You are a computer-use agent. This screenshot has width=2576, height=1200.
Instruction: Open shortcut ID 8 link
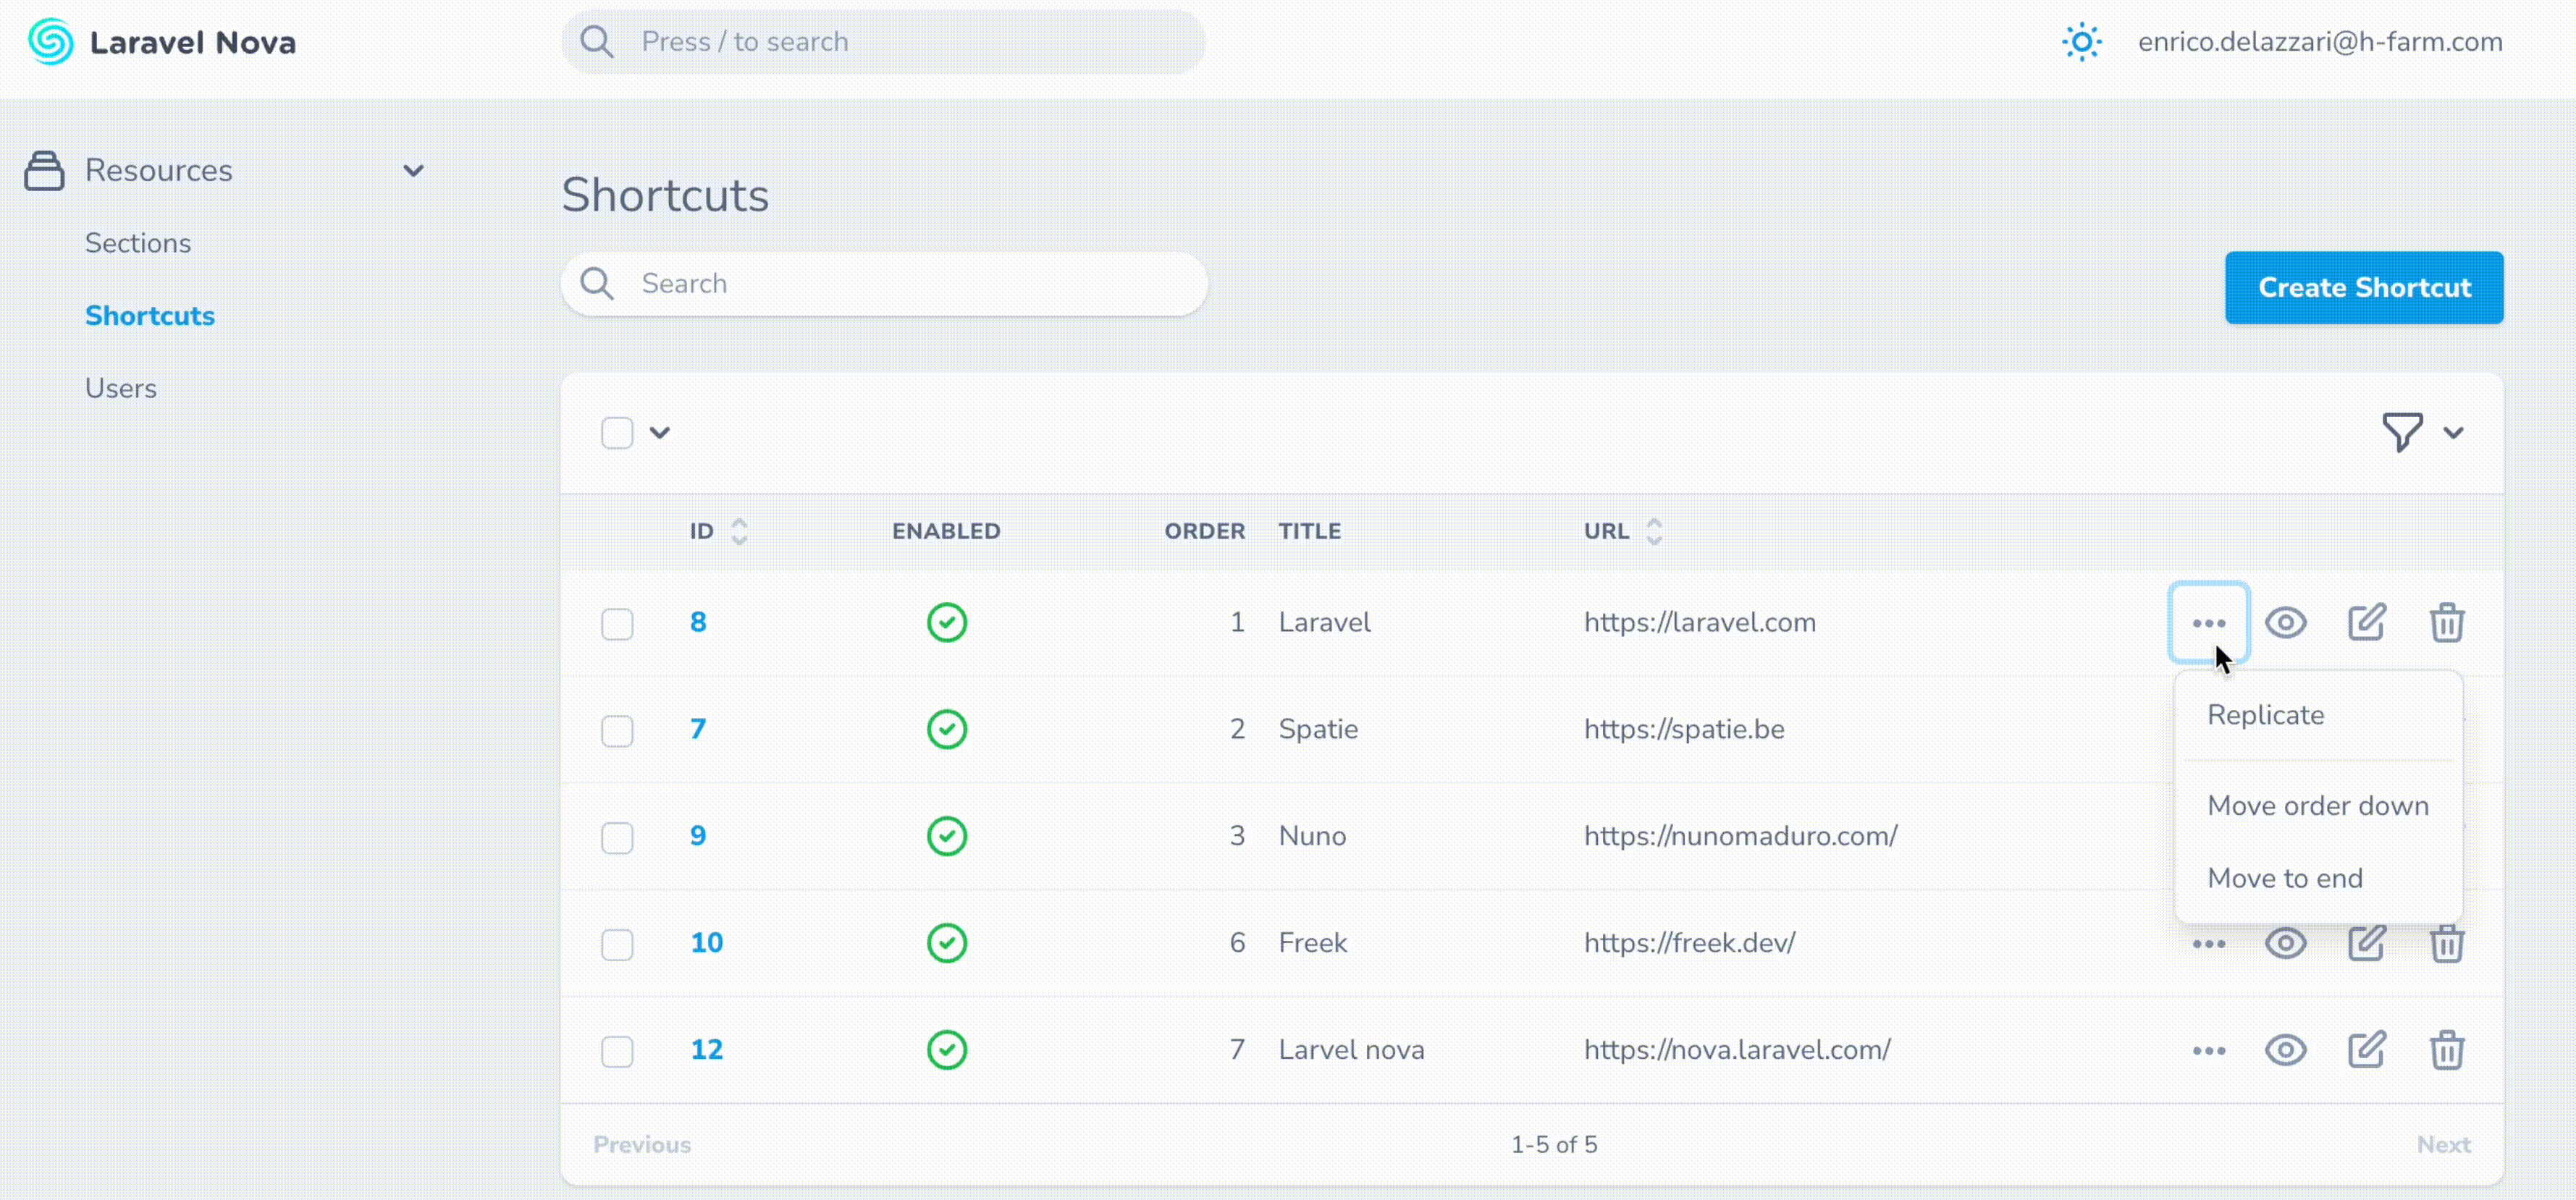(698, 622)
